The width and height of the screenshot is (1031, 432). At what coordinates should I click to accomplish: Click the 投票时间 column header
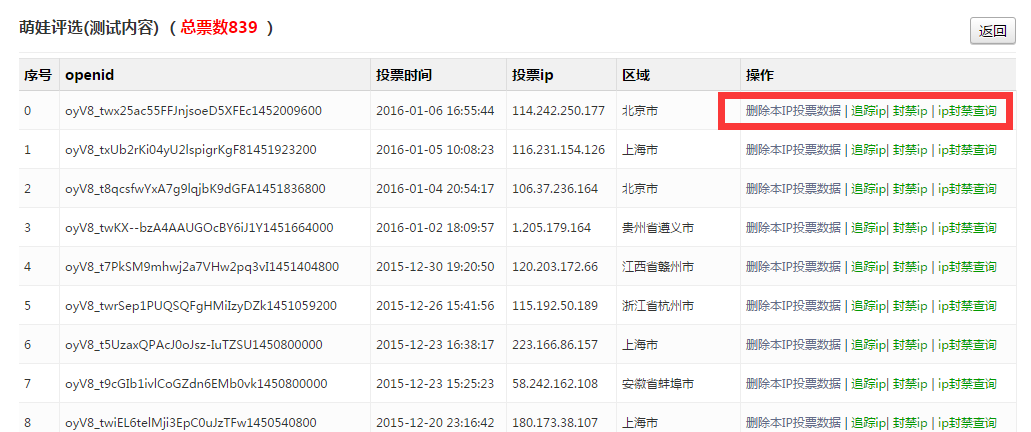(404, 75)
